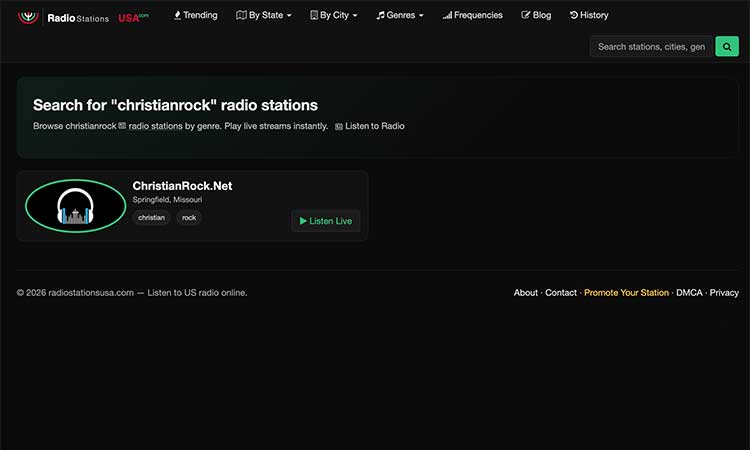
Task: Open the Contact footer link
Action: 561,293
